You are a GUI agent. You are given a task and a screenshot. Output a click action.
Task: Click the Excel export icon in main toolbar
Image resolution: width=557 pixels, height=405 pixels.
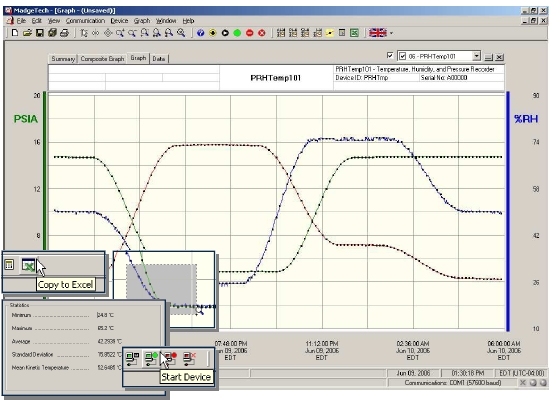coord(354,33)
